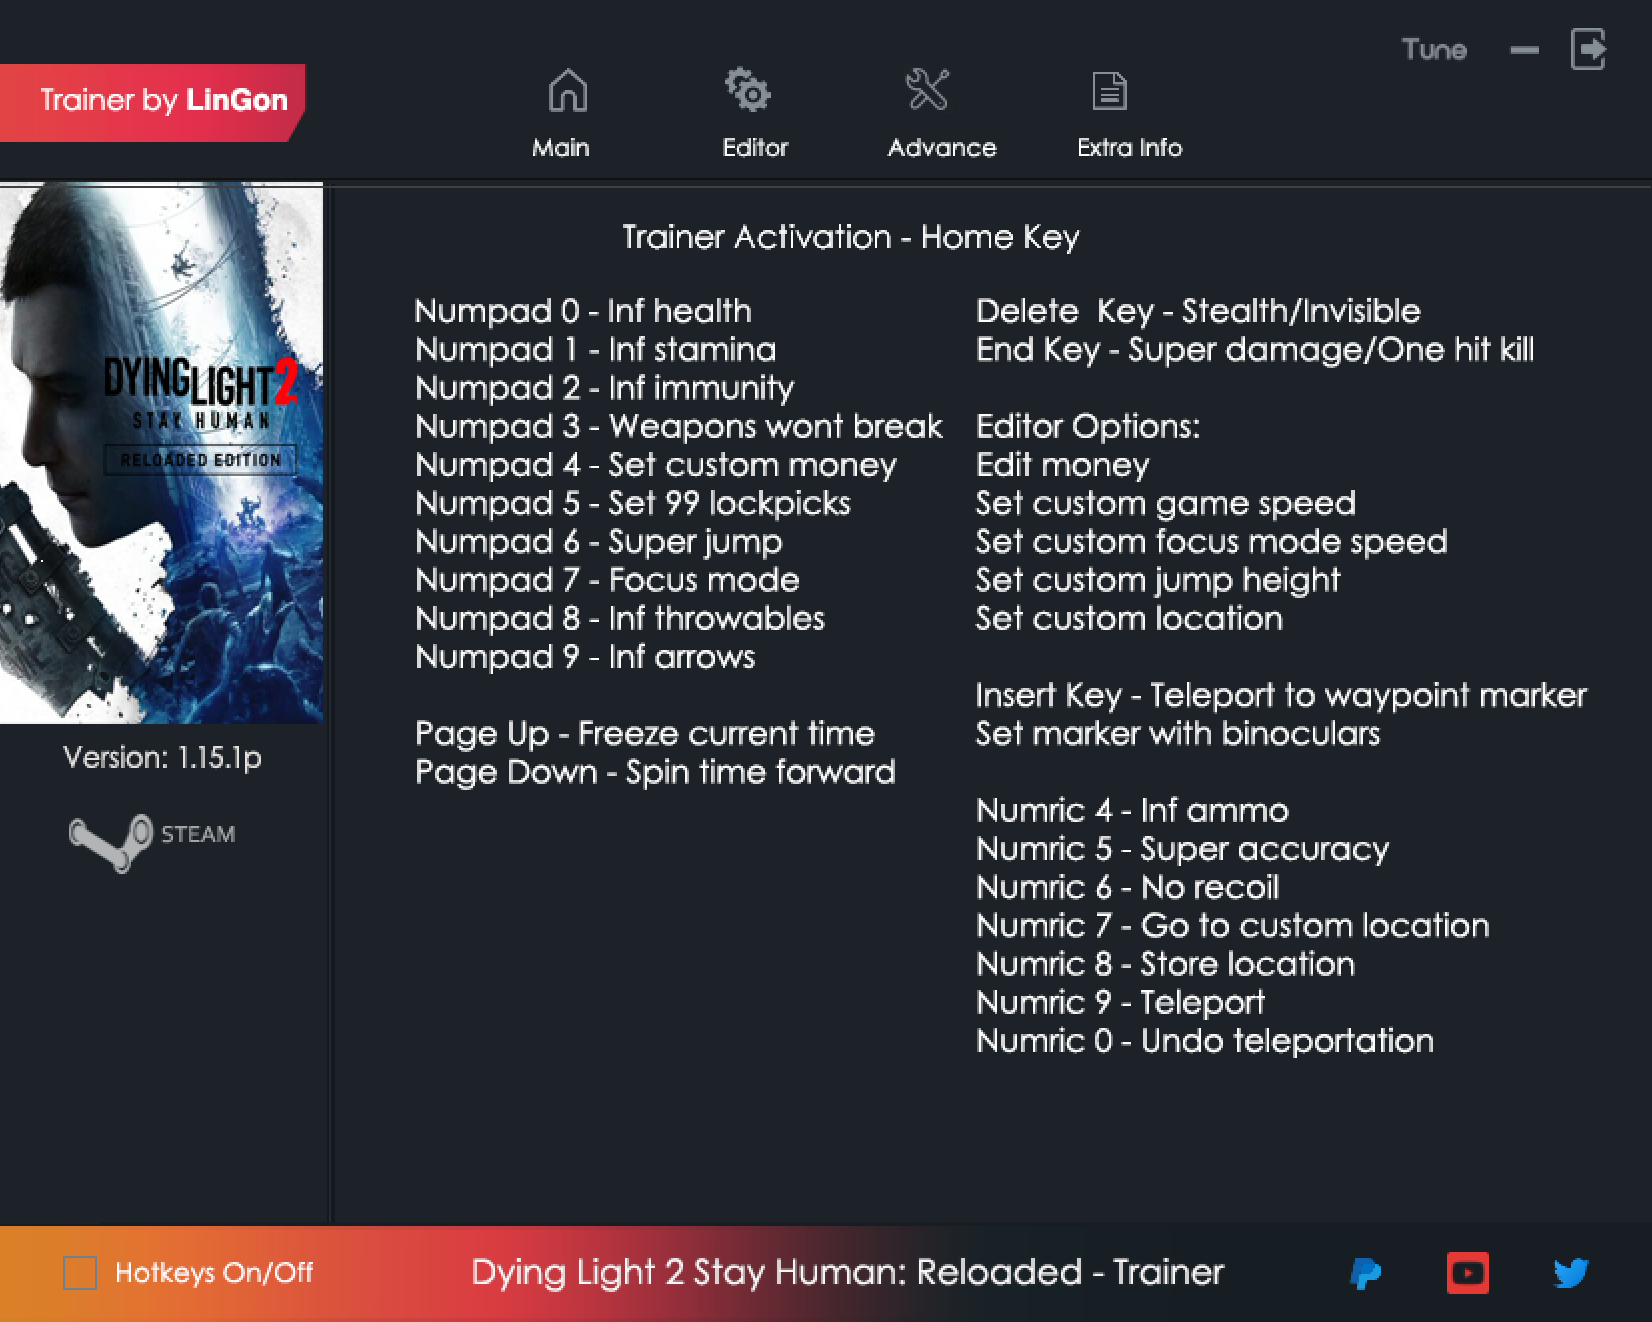The image size is (1652, 1322).
Task: Click 'Numpad 4 - Set custom money' line
Action: pos(656,465)
